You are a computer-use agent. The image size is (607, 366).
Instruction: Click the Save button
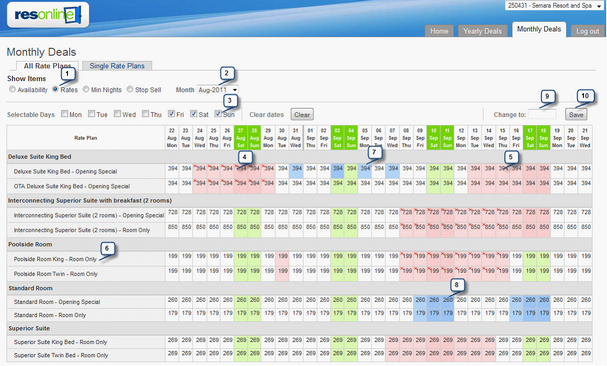point(576,115)
